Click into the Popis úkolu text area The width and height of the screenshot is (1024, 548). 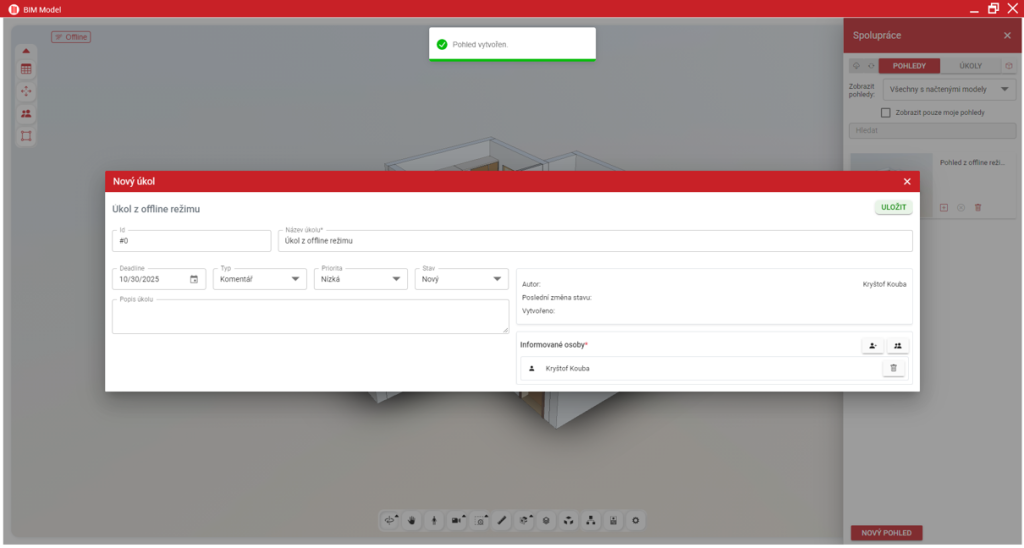click(x=310, y=317)
